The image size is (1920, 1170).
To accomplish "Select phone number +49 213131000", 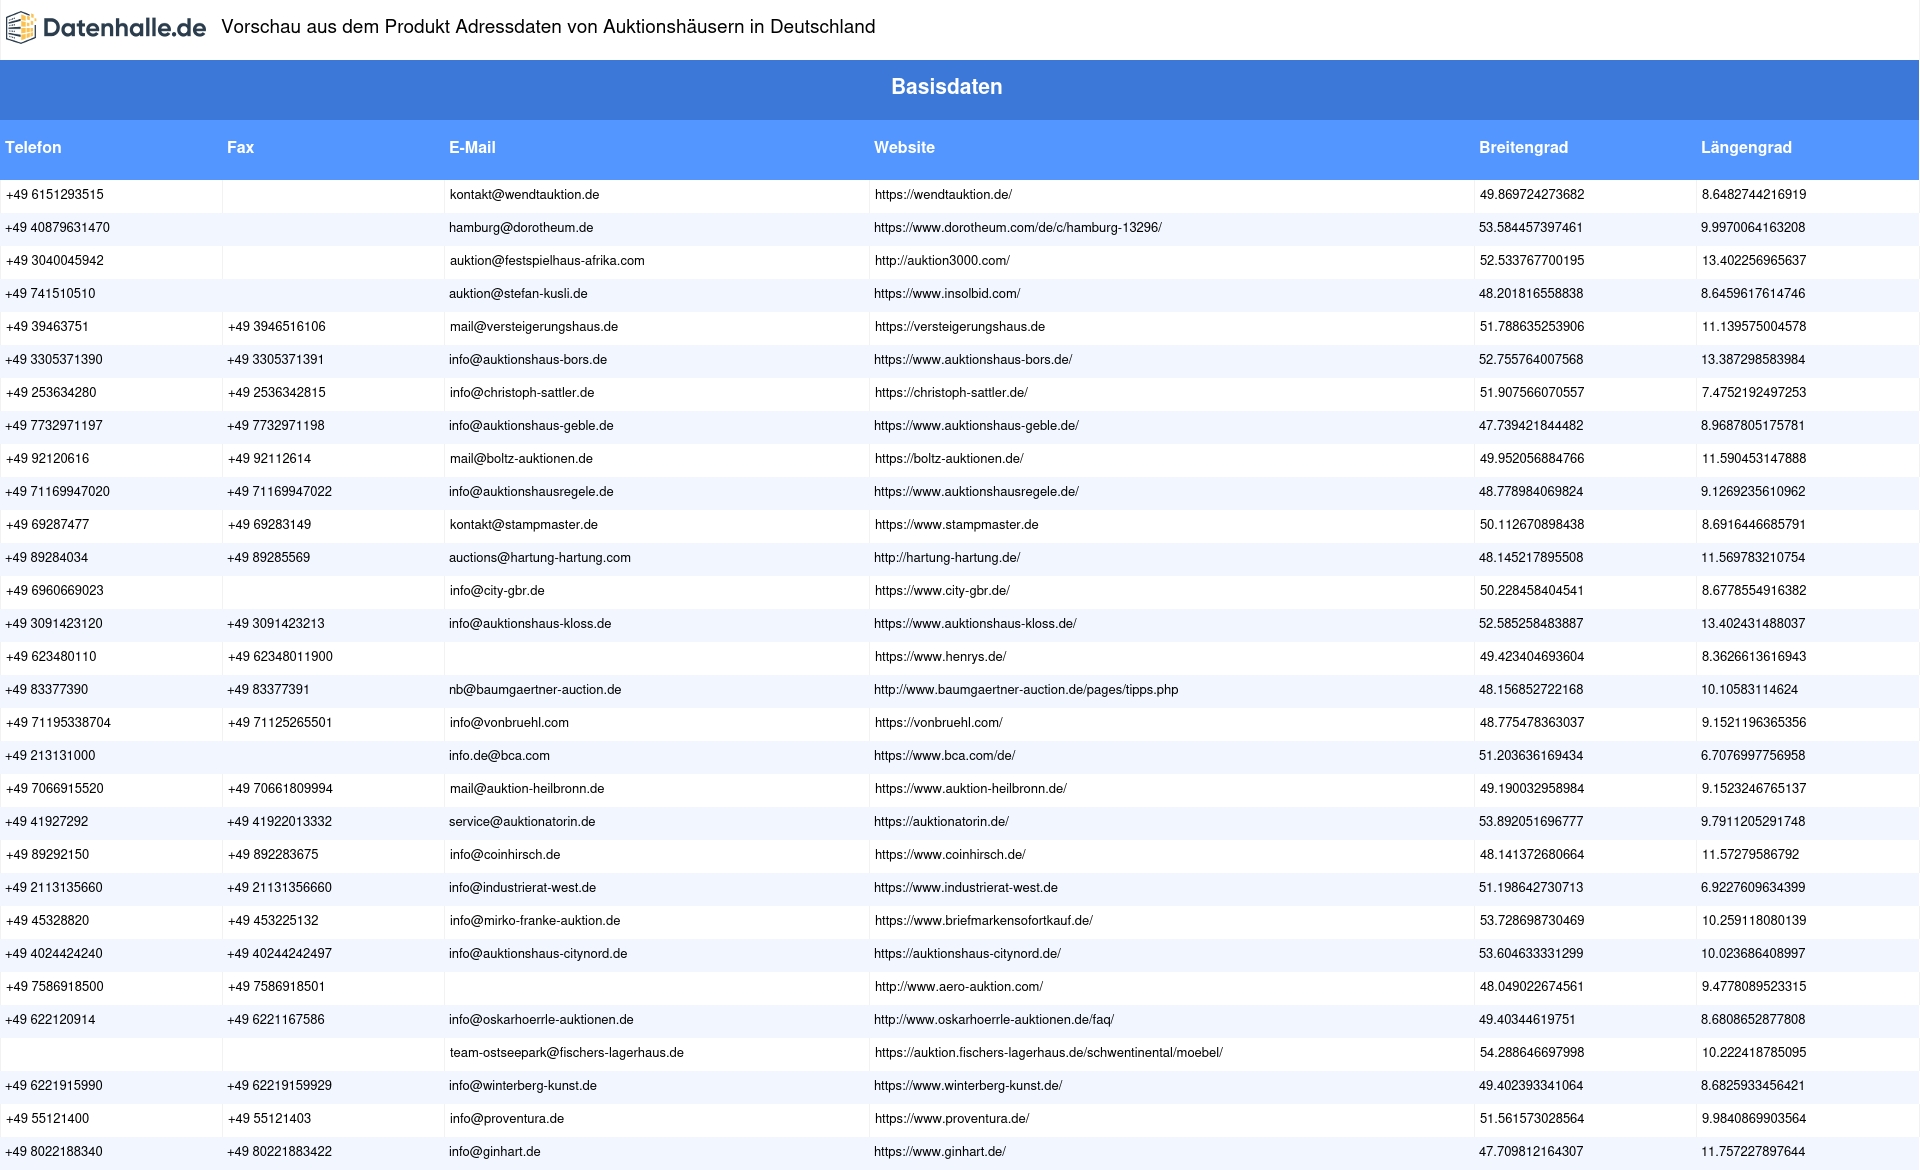I will 50,756.
